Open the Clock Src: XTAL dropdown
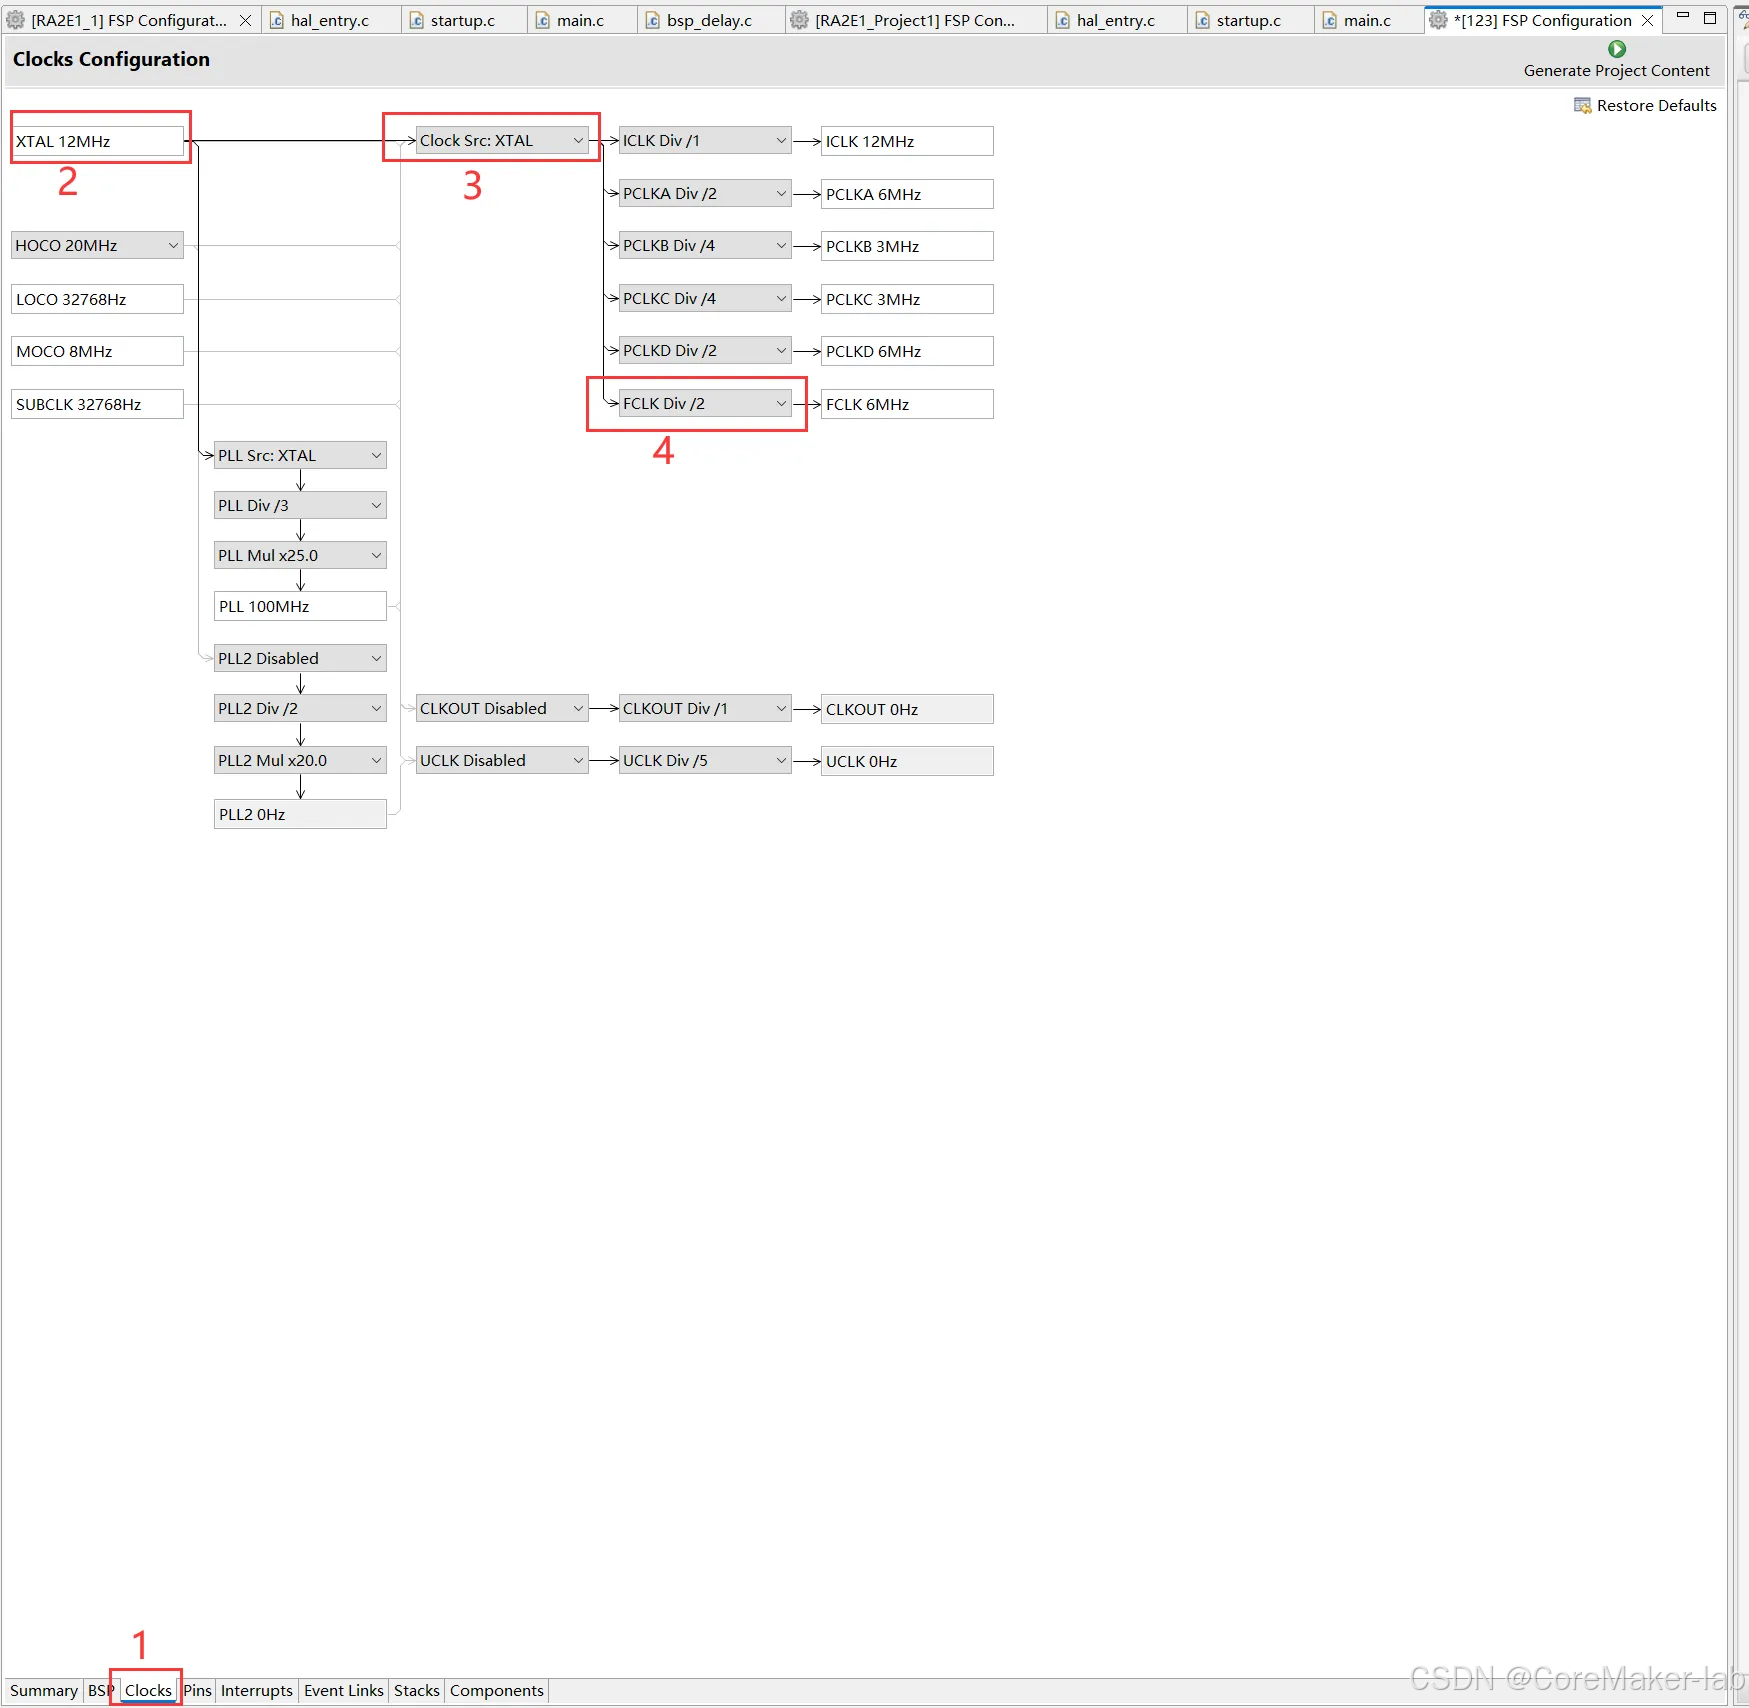 (x=580, y=140)
